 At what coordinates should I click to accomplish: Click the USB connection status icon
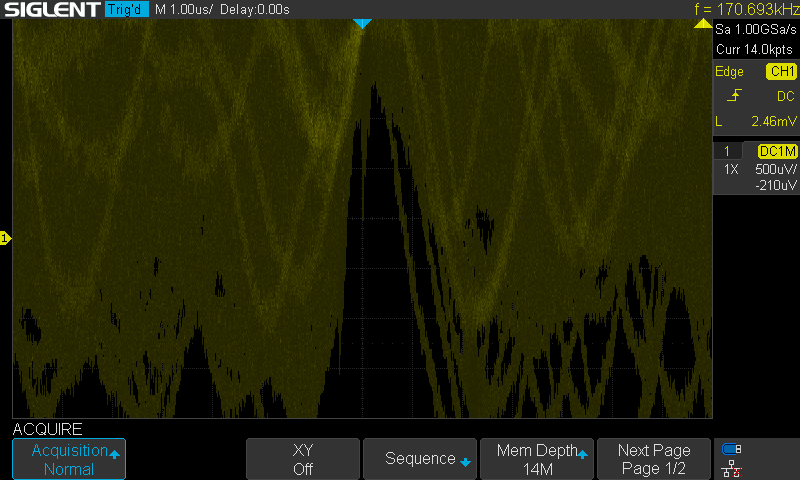(x=732, y=449)
